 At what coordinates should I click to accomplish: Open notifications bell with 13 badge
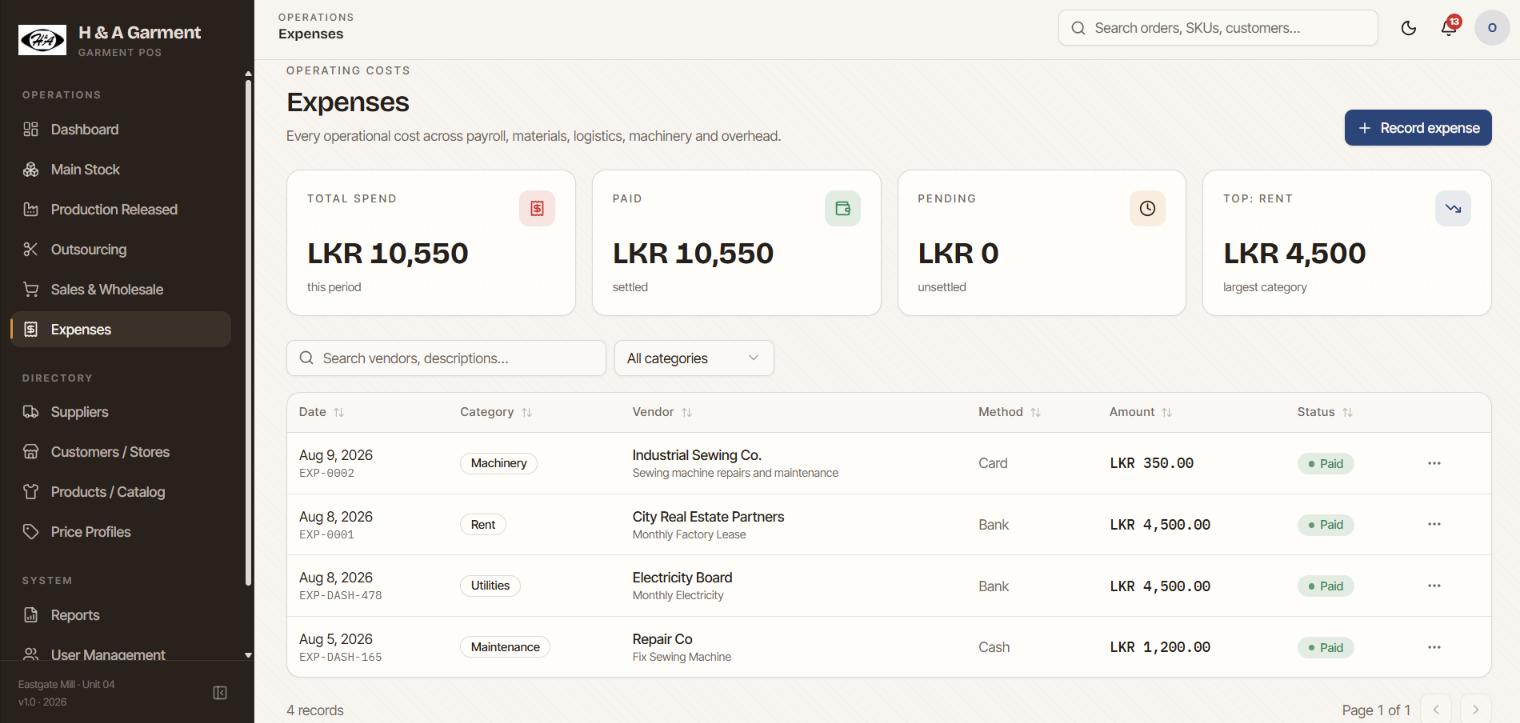pos(1449,28)
